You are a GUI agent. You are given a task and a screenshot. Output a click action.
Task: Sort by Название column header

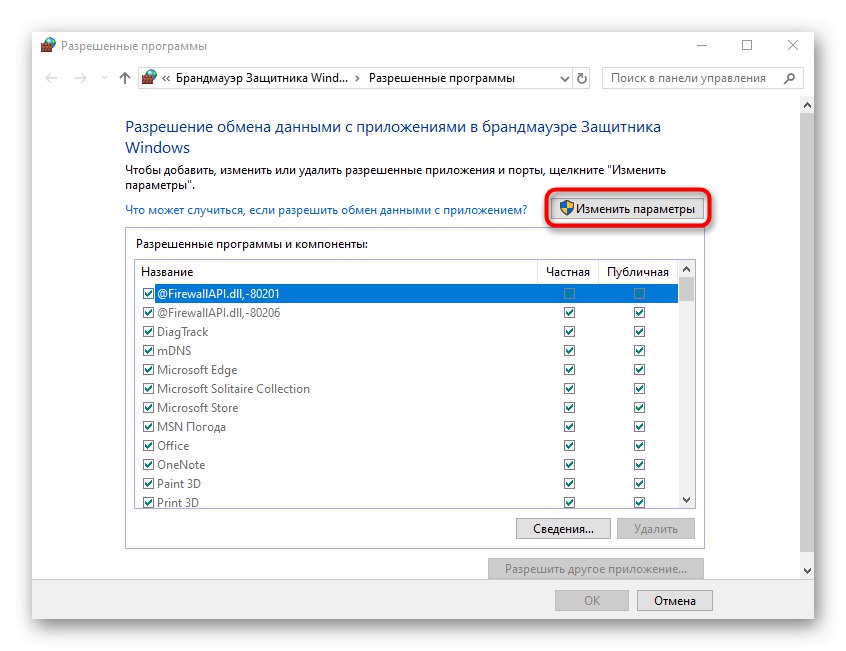point(336,271)
